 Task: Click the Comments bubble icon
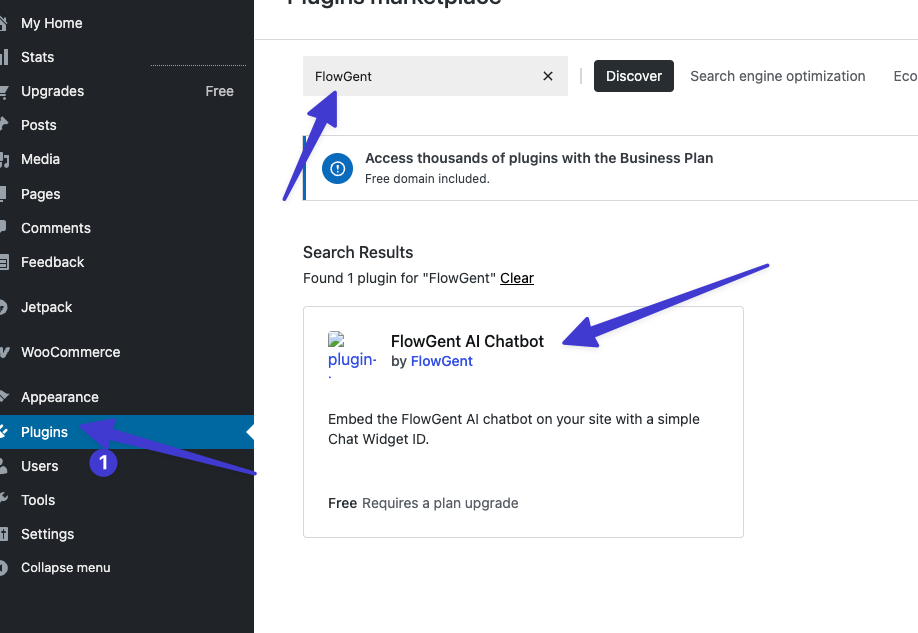tap(4, 227)
